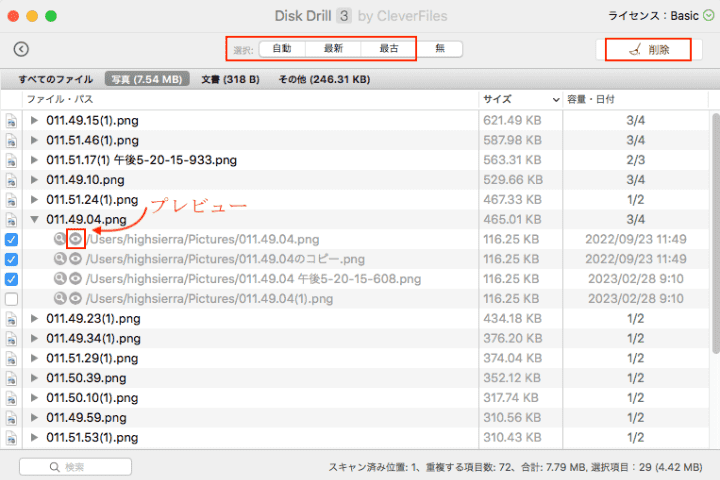
Task: Uncheck /Users/highsierra/Pictures/011.49.04.png checkbox
Action: coord(11,240)
